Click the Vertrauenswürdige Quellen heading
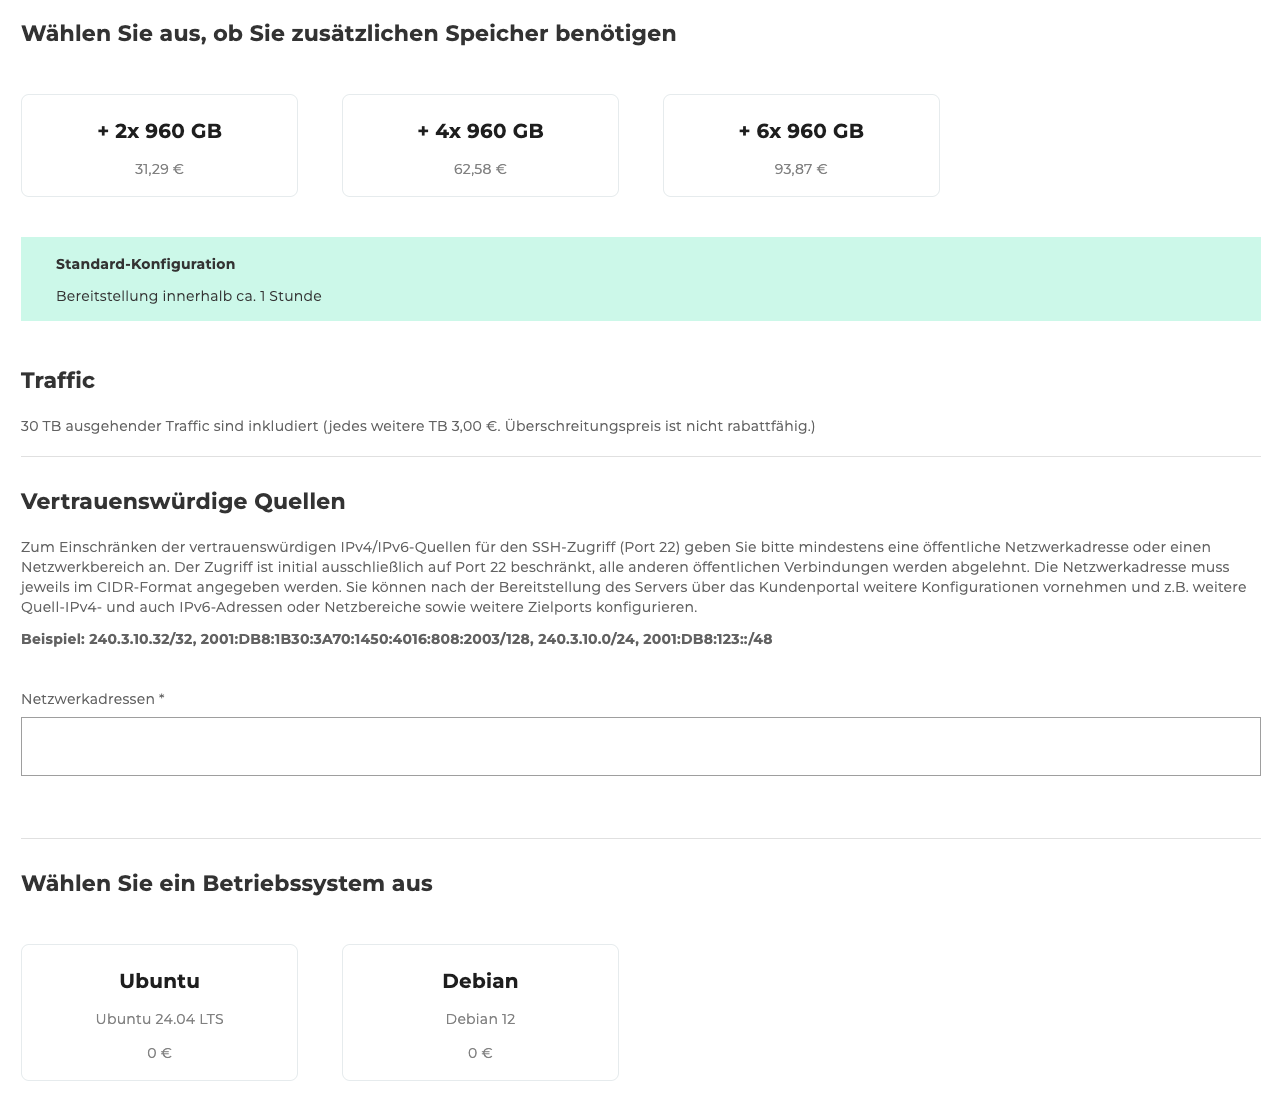 click(183, 501)
